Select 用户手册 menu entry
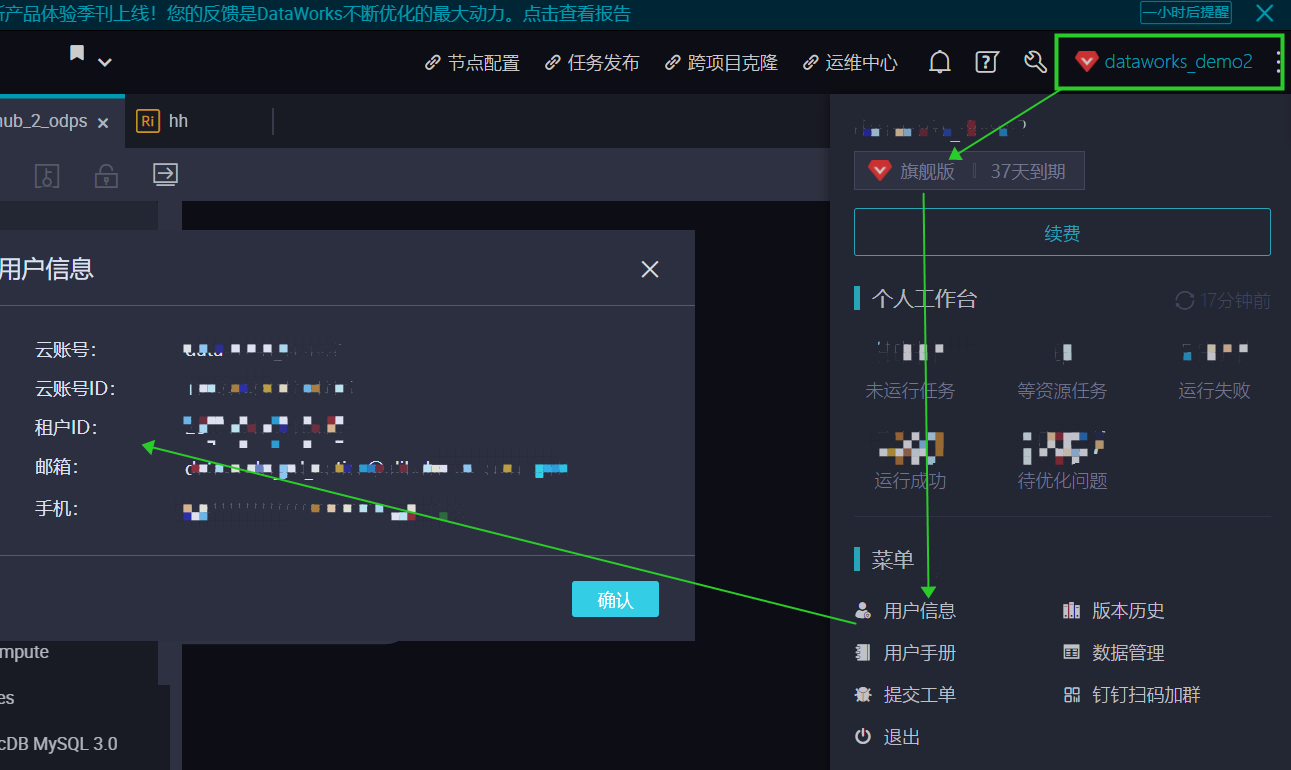The height and width of the screenshot is (770, 1291). coord(920,653)
